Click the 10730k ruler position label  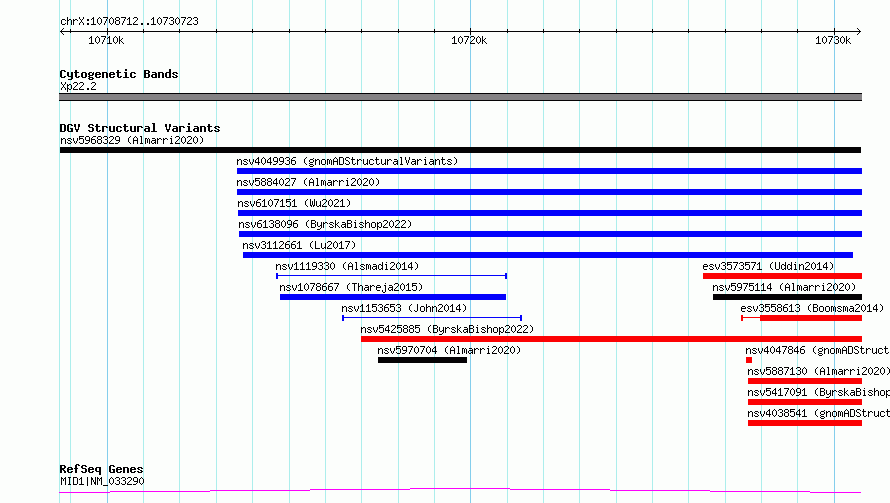coord(833,40)
